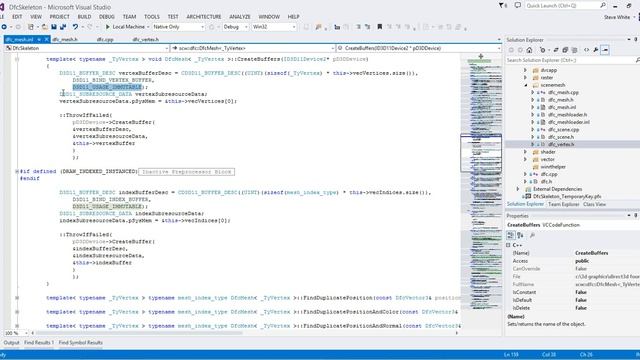Click the Undo arrow icon
The image size is (640, 360).
(x=75, y=27)
